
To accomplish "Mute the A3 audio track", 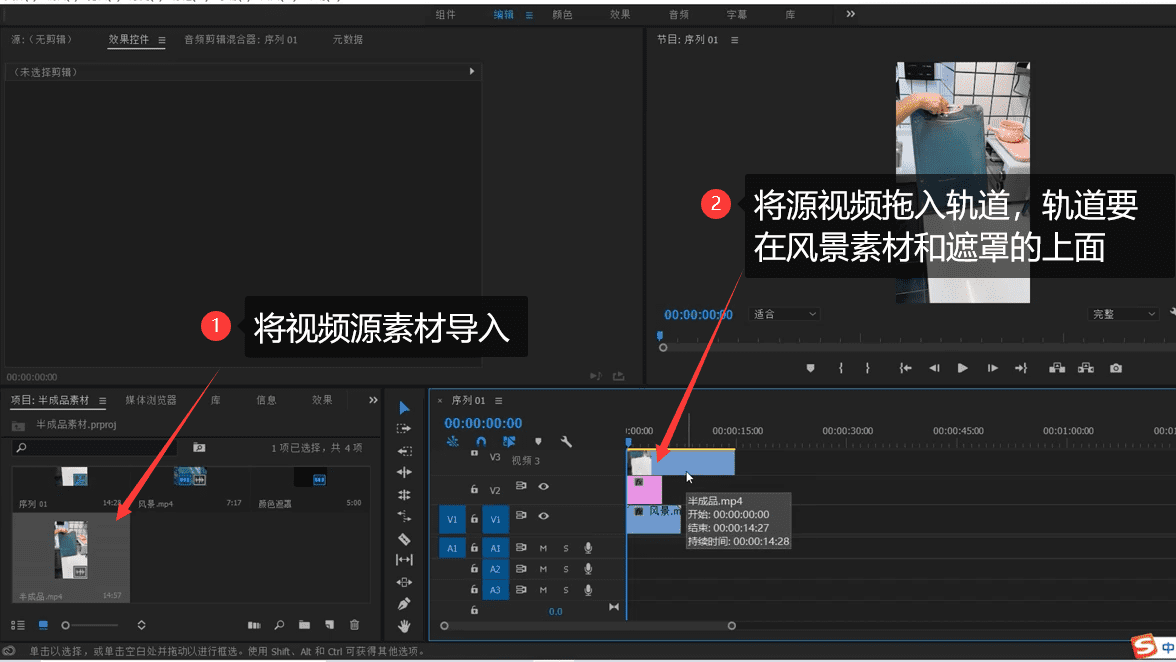I will tap(543, 590).
